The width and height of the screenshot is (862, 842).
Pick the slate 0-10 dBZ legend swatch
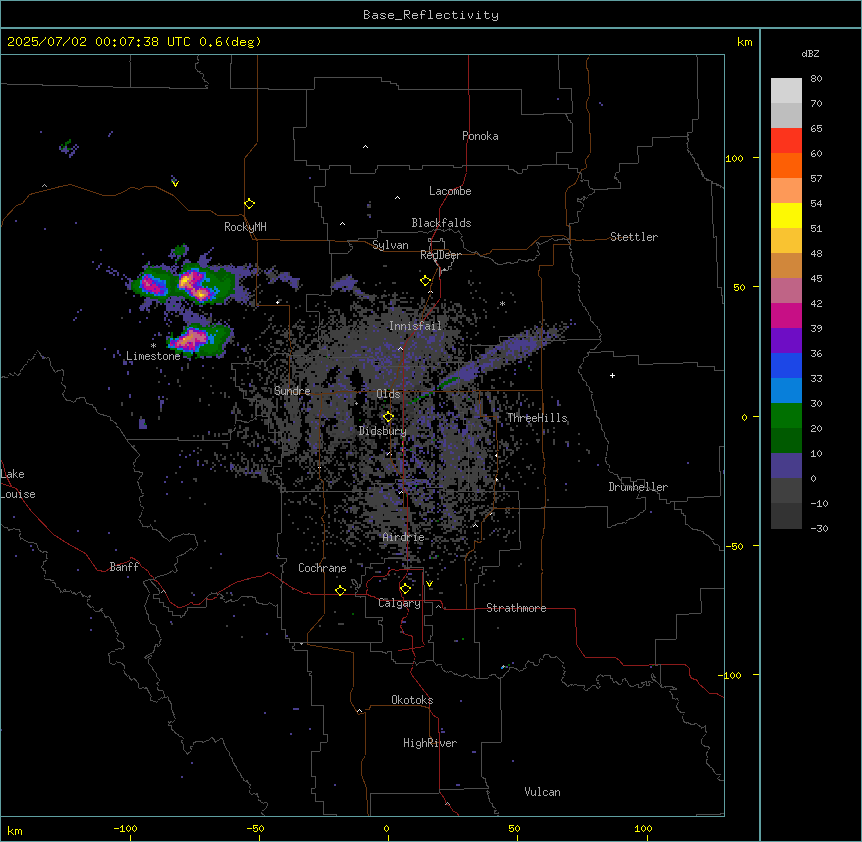coord(786,466)
